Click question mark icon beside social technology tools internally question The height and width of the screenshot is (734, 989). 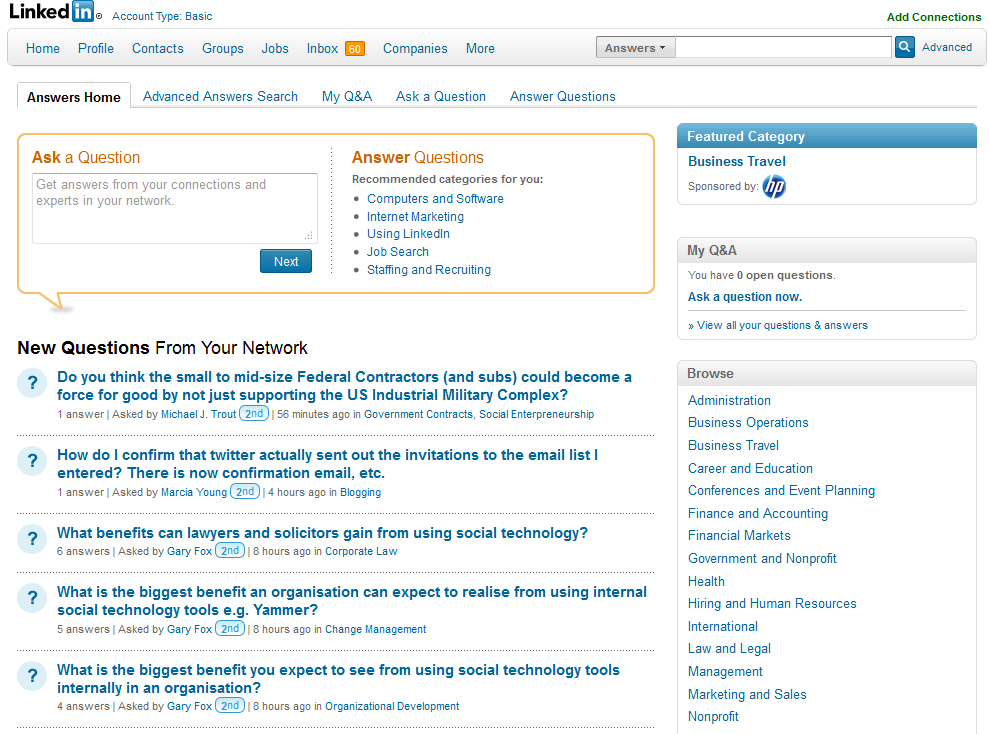(32, 676)
